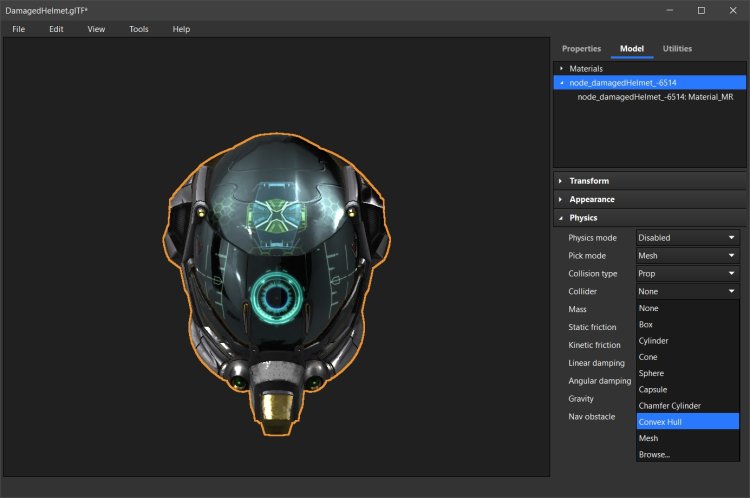
Task: Expand the Materials tree node
Action: click(562, 68)
